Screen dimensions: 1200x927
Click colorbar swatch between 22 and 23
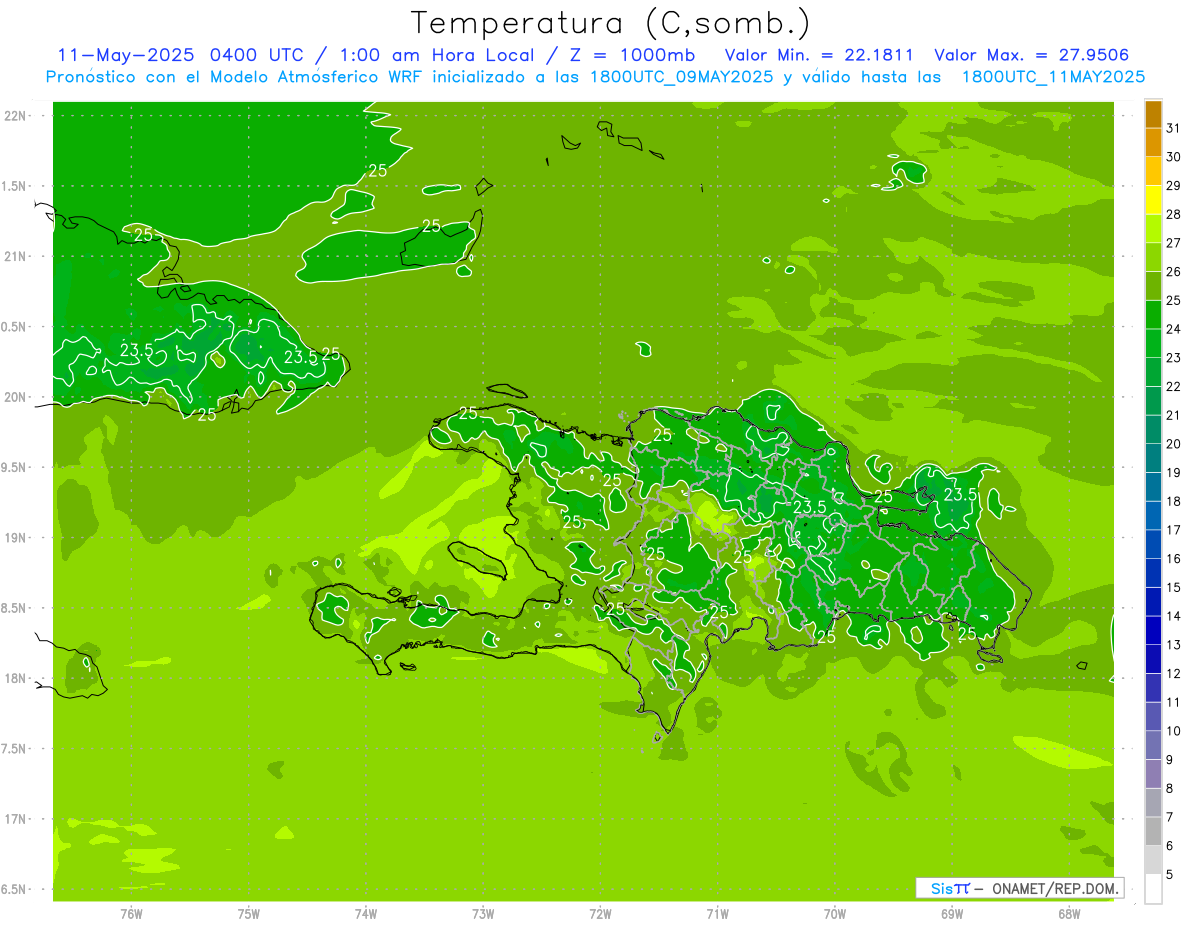(x=1153, y=372)
